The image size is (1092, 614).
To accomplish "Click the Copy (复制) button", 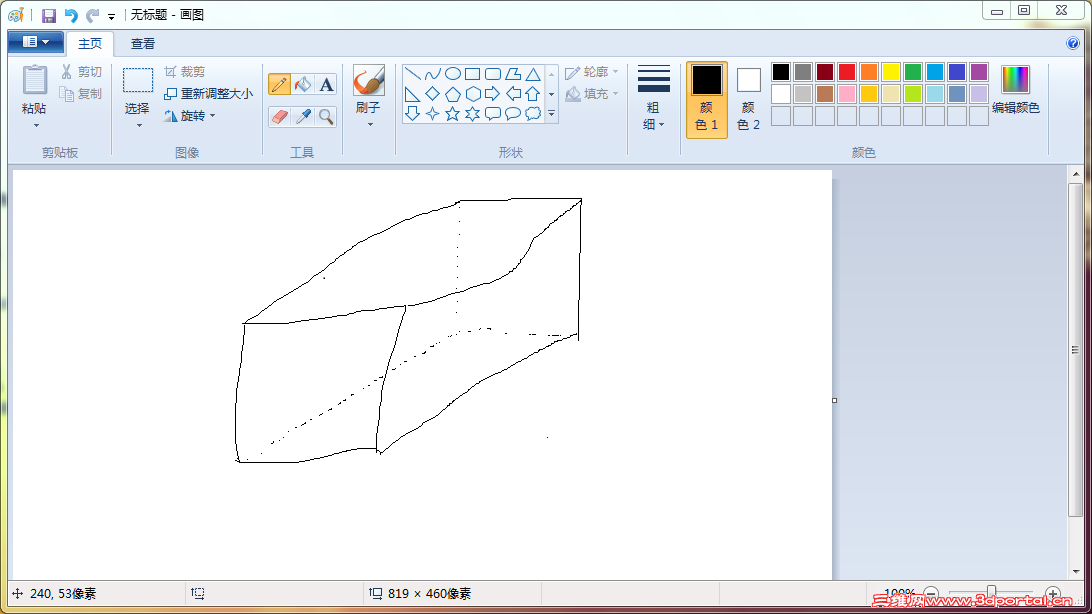I will (81, 93).
